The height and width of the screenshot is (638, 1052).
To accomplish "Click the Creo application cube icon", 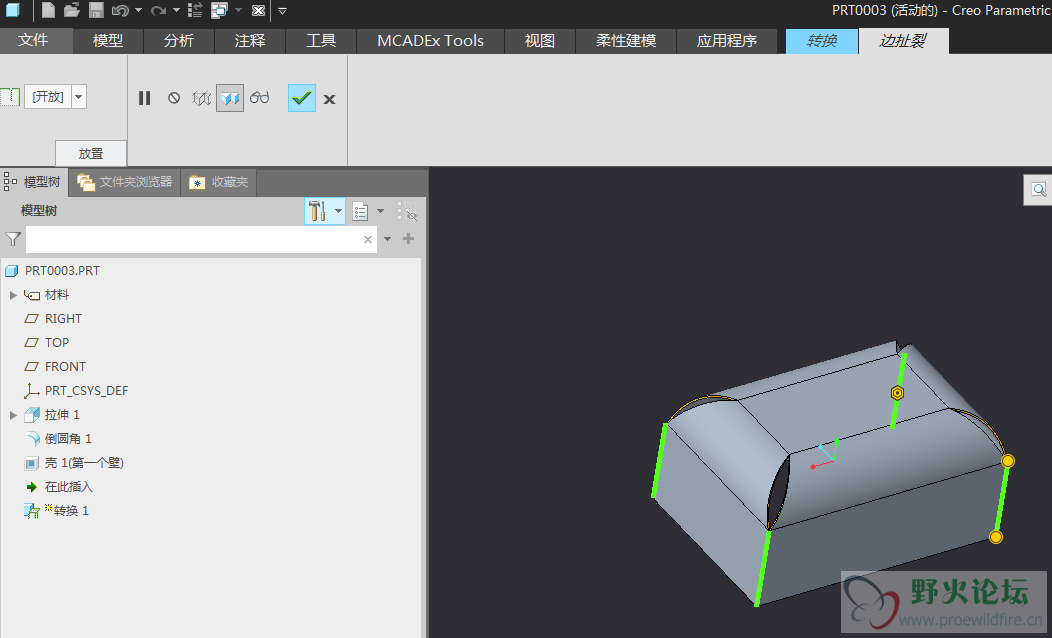I will click(13, 10).
